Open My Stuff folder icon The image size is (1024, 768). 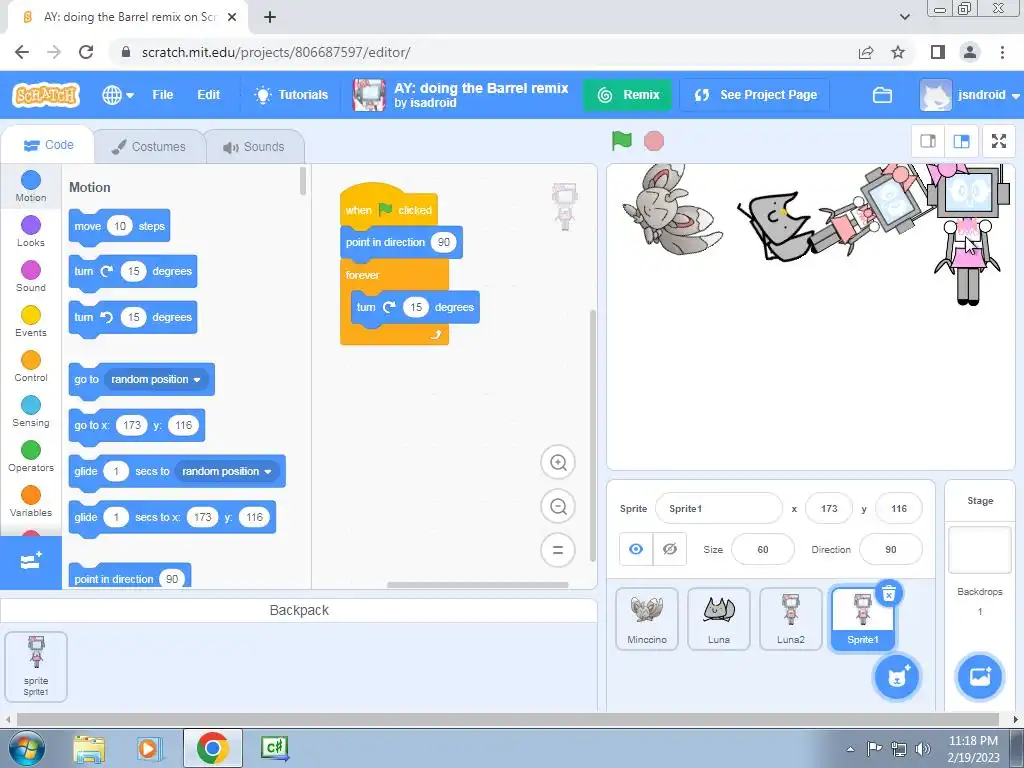point(882,95)
